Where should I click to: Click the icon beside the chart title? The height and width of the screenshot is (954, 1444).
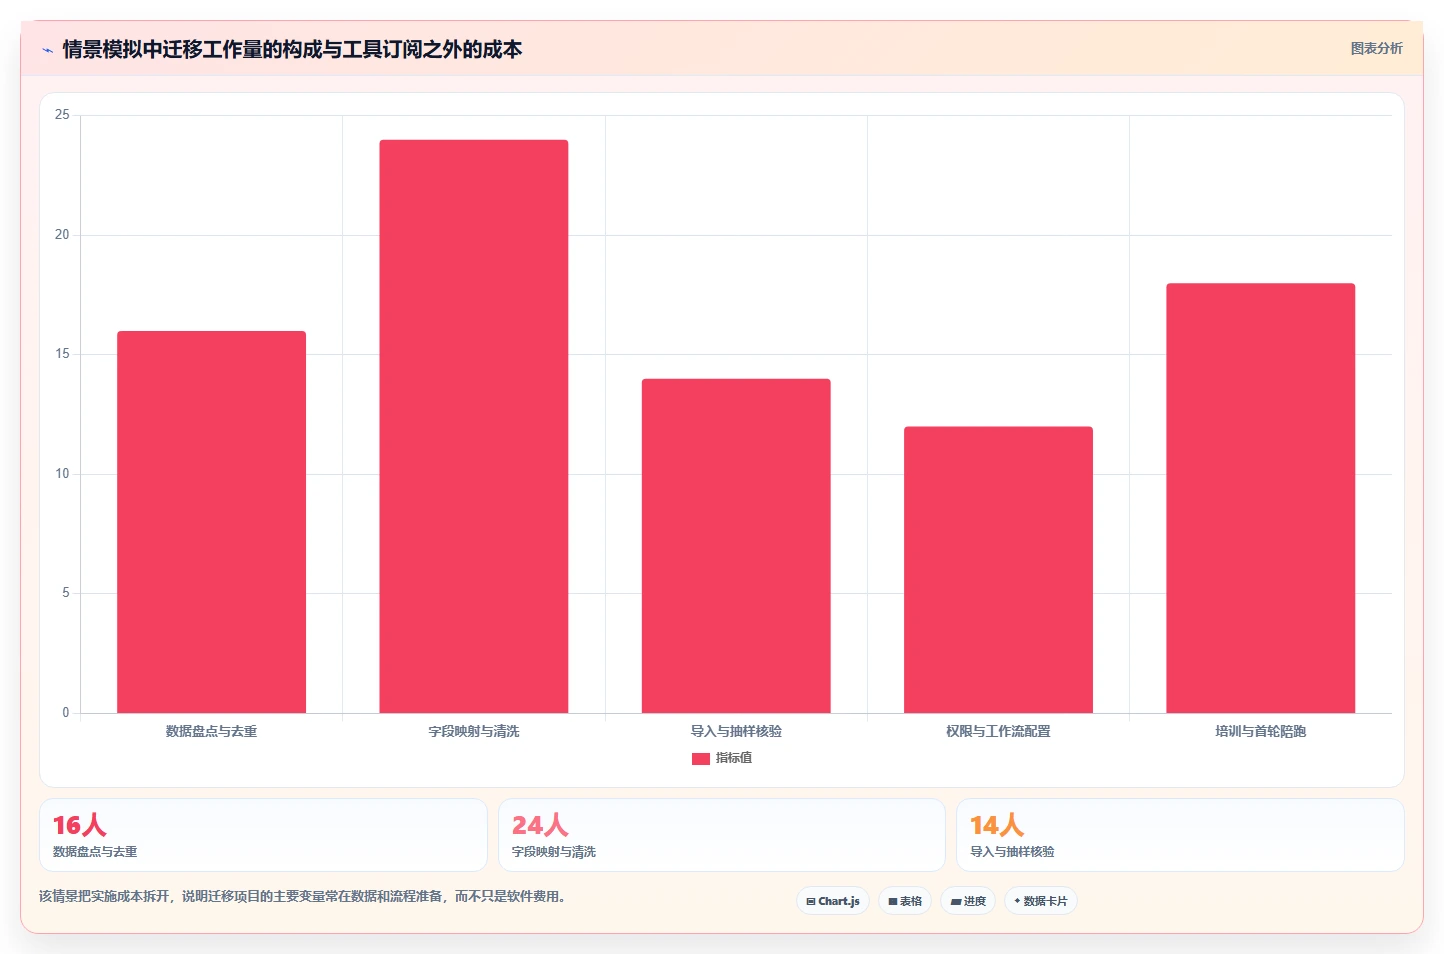pyautogui.click(x=47, y=50)
